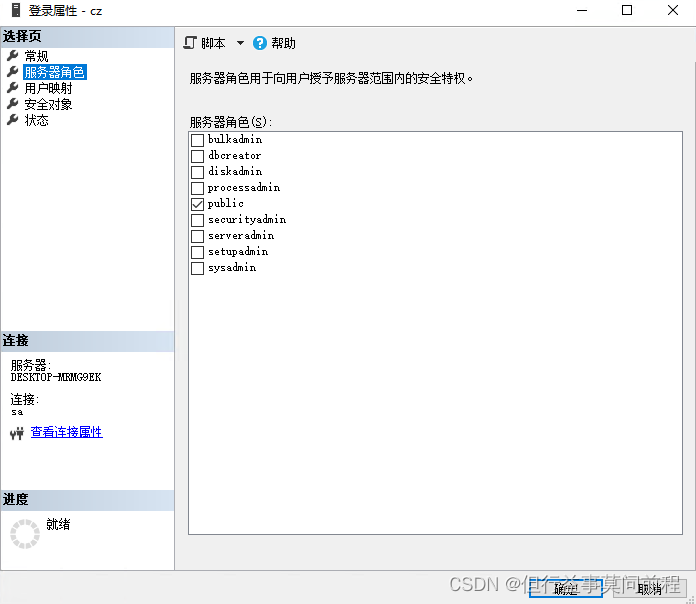Enable the securityadmin checkbox

(x=197, y=220)
